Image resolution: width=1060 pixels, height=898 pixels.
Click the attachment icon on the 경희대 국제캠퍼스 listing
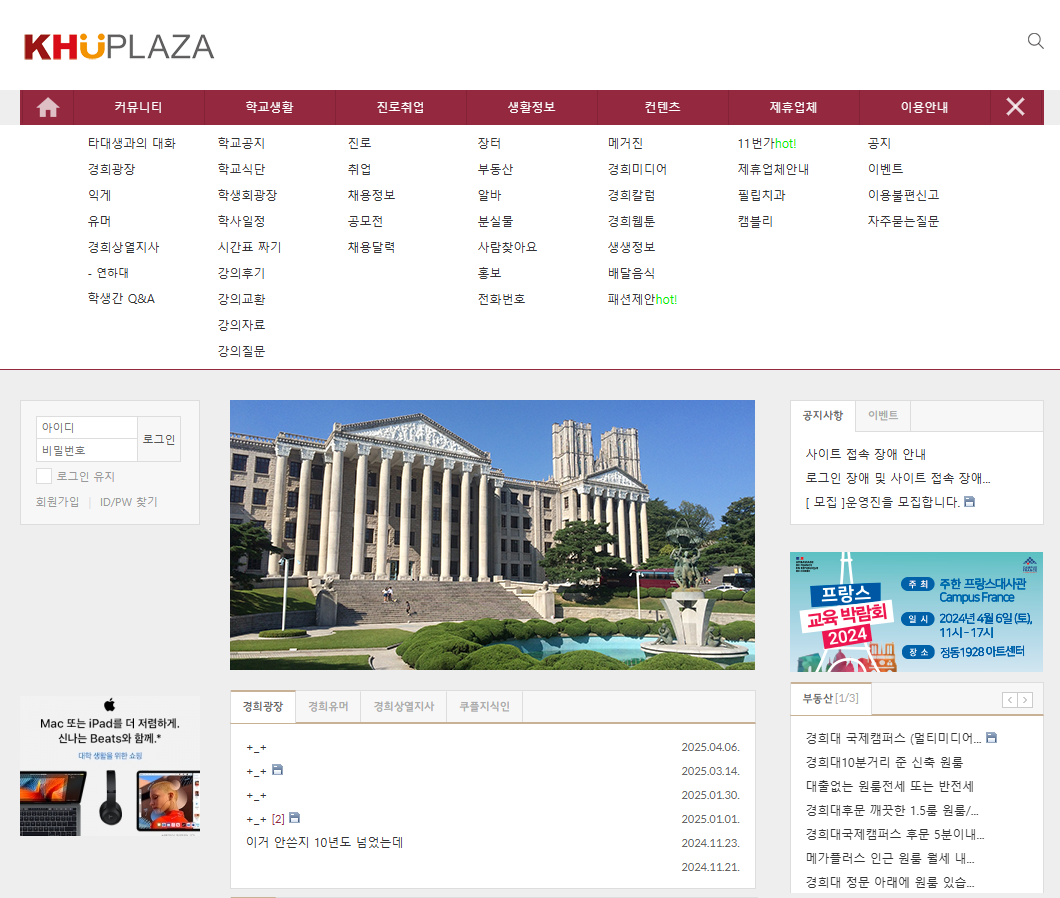click(x=989, y=736)
